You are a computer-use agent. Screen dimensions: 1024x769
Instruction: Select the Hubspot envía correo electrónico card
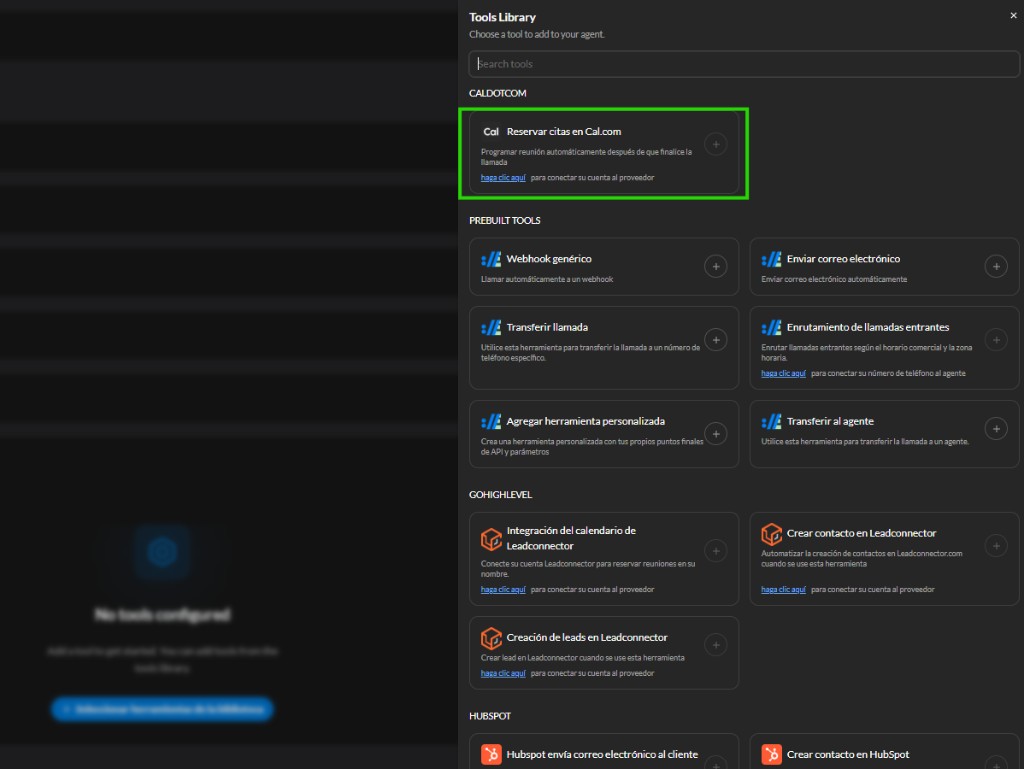603,751
